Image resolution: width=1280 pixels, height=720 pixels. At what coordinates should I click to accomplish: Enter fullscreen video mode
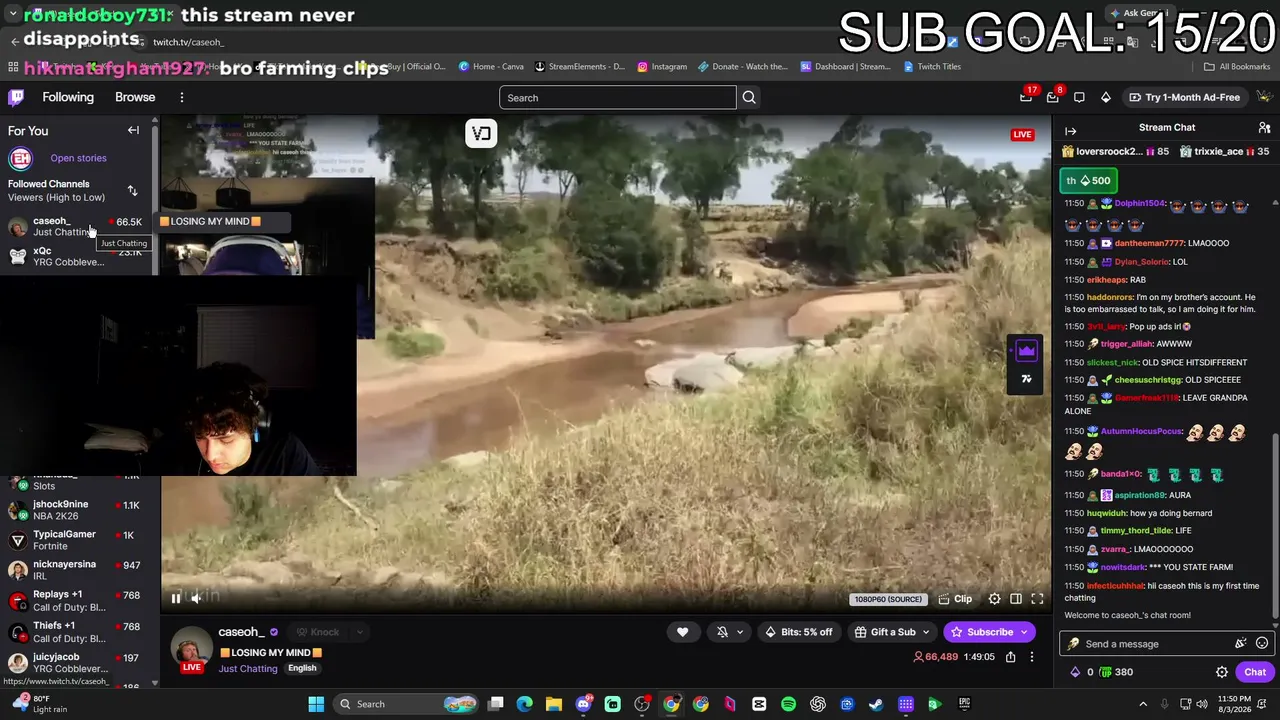pyautogui.click(x=1037, y=599)
